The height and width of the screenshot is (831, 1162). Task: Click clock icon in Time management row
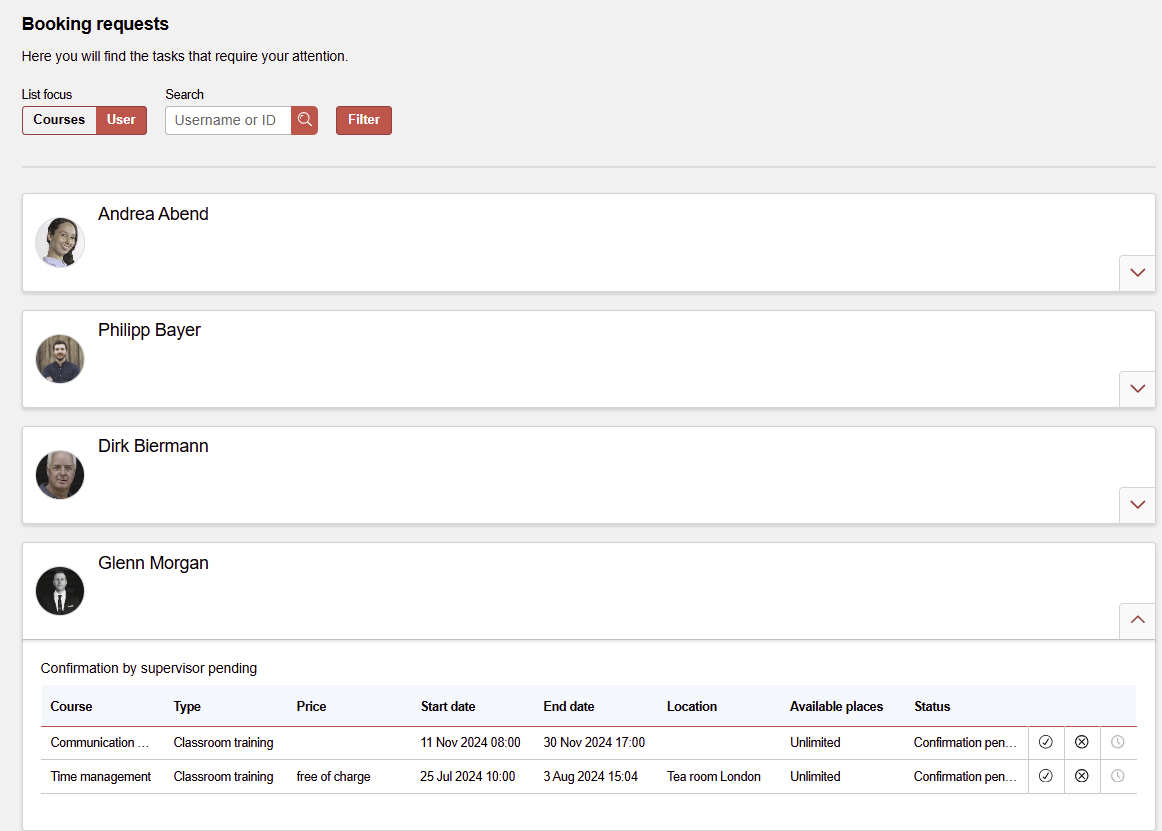(1118, 776)
